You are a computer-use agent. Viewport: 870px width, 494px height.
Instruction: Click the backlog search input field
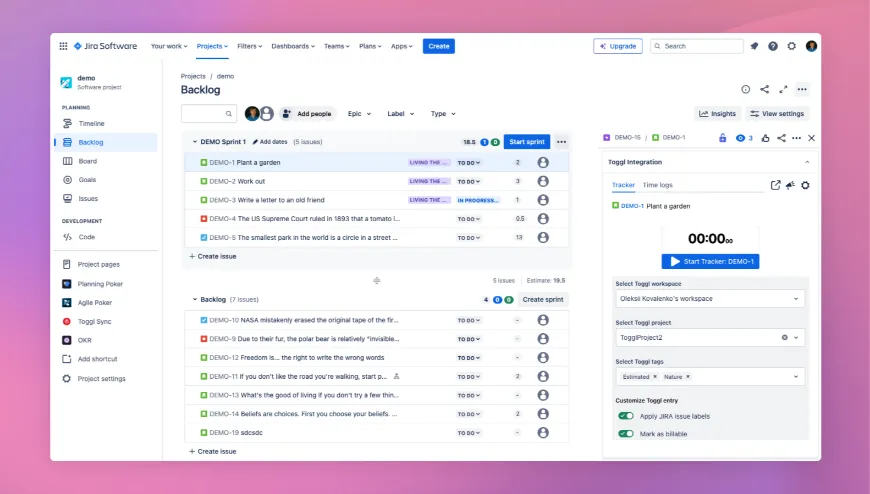208,114
